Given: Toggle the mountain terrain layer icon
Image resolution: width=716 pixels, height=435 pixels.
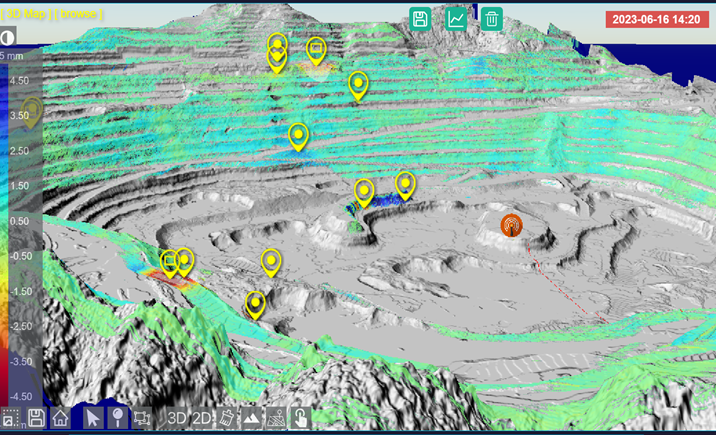Looking at the screenshot, I should pyautogui.click(x=251, y=418).
